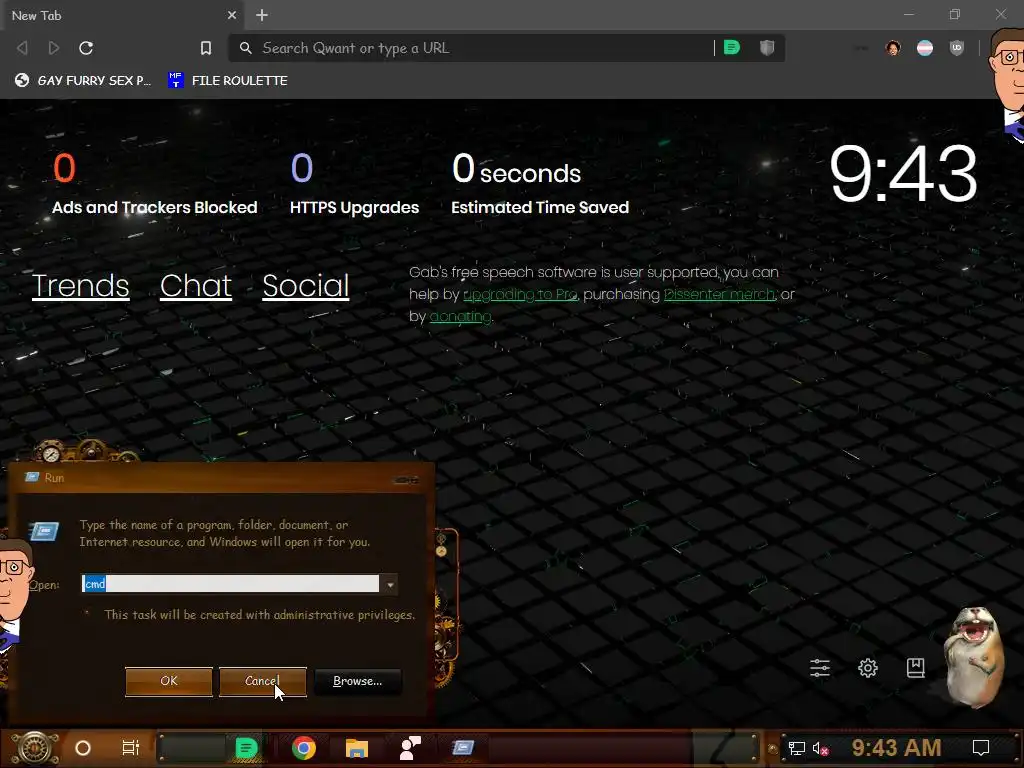1024x768 pixels.
Task: Click the large 9:43 clock display
Action: pyautogui.click(x=903, y=174)
